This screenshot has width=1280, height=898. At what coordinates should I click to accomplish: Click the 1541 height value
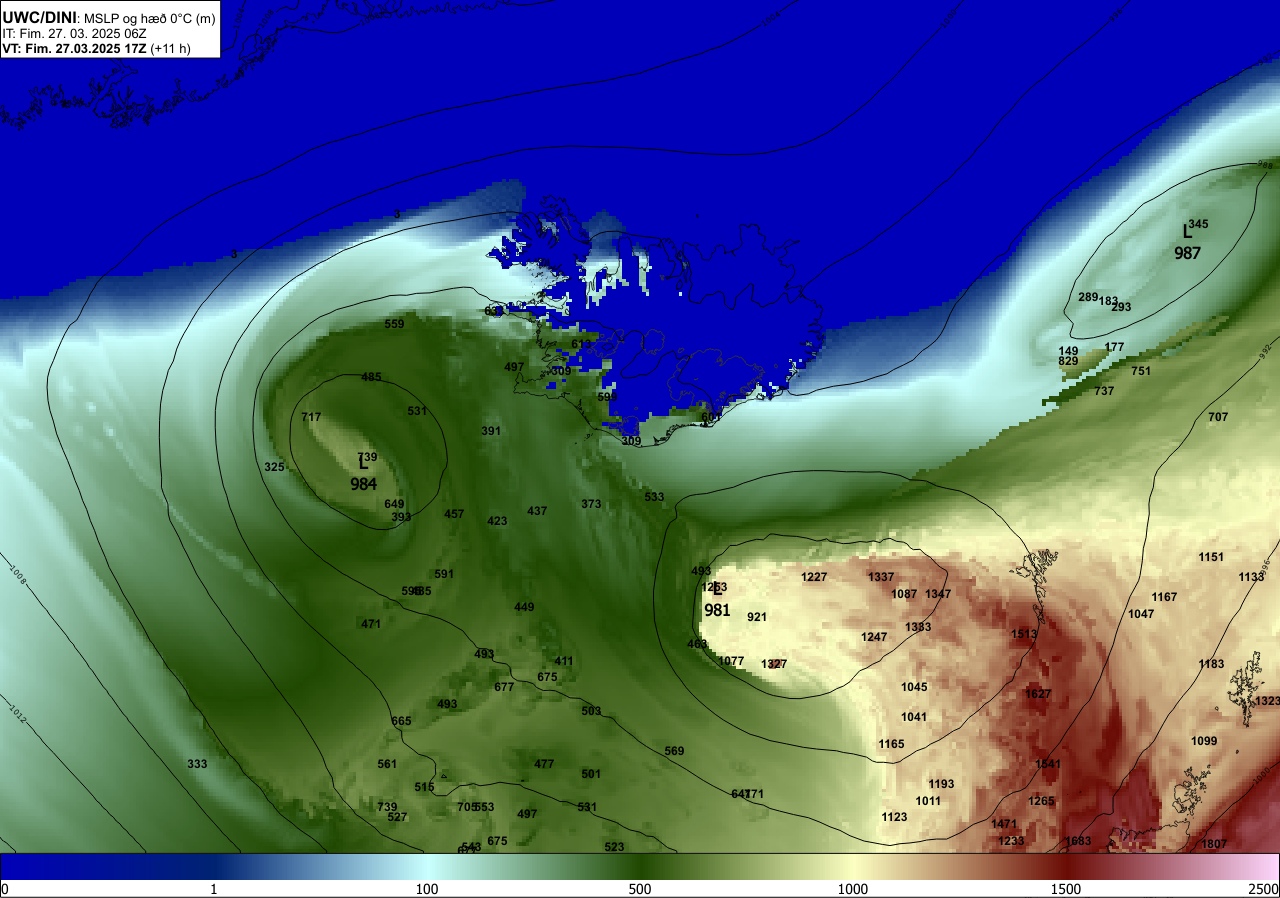click(x=1047, y=764)
